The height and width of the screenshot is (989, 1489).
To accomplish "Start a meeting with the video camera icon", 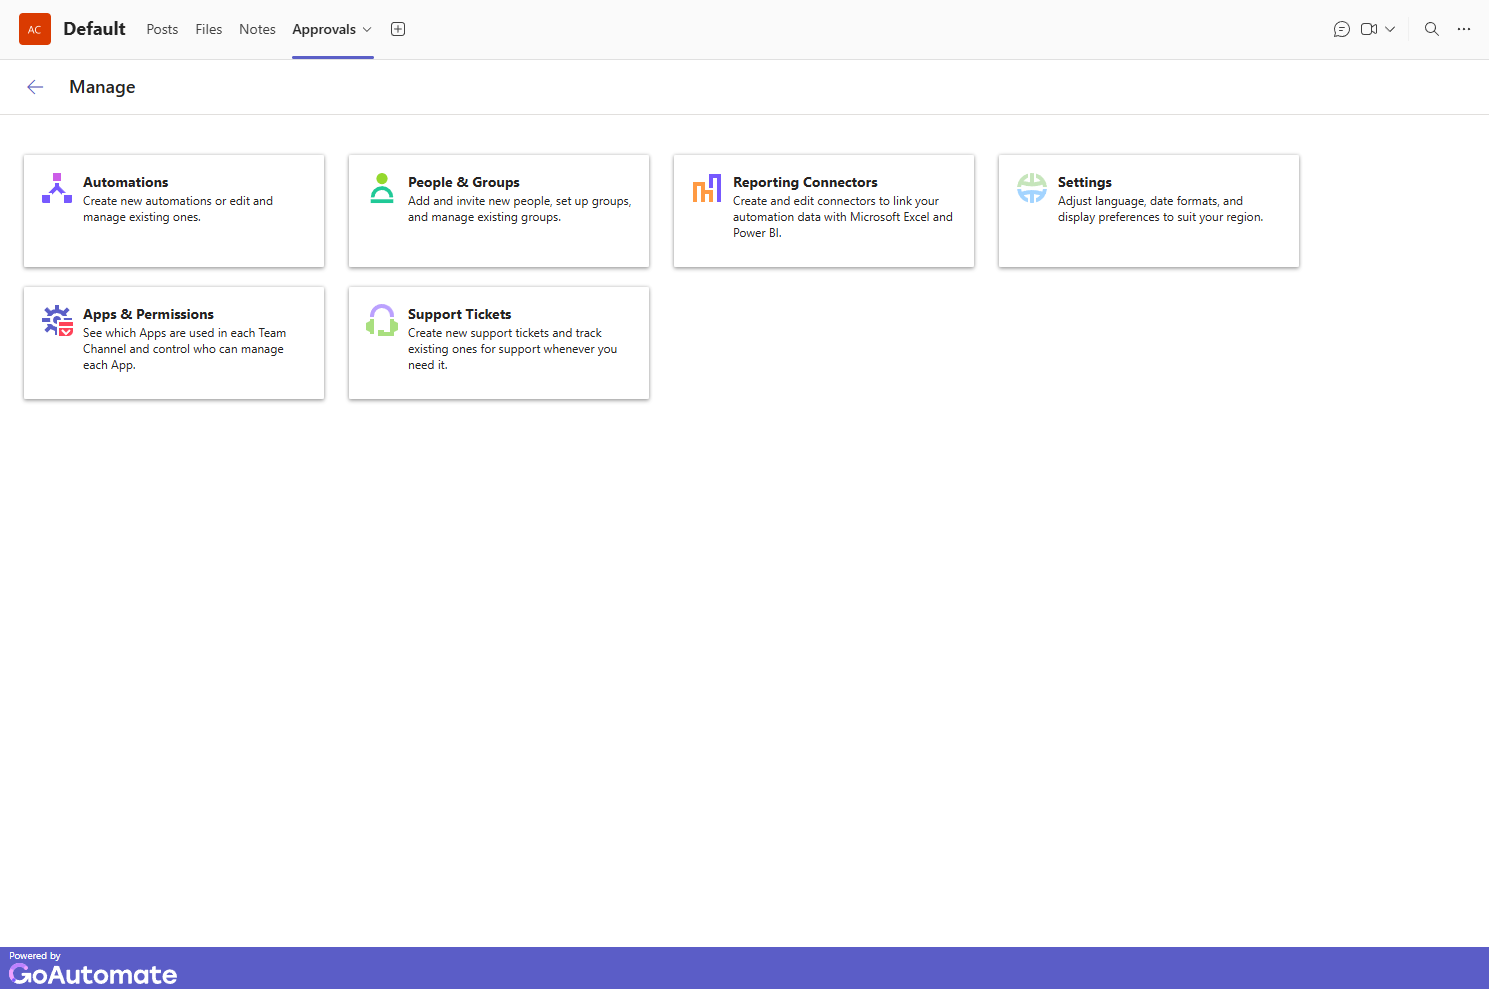I will point(1369,29).
